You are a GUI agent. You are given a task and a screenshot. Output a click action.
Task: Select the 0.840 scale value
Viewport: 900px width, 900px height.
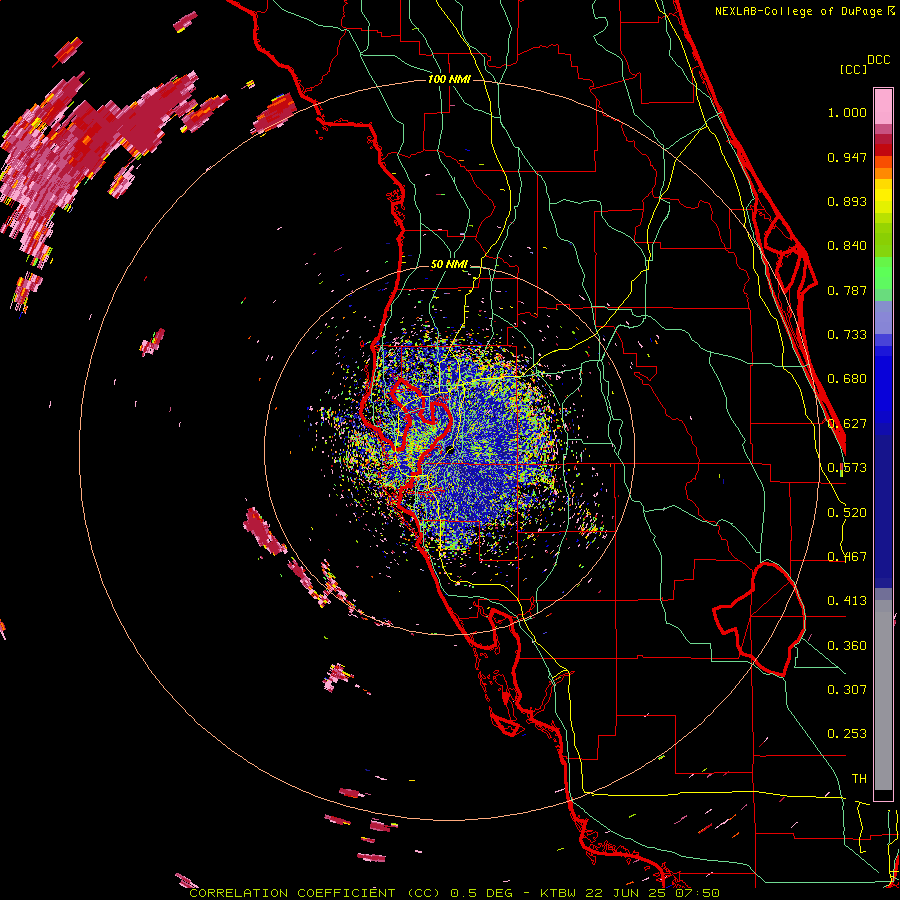point(847,246)
